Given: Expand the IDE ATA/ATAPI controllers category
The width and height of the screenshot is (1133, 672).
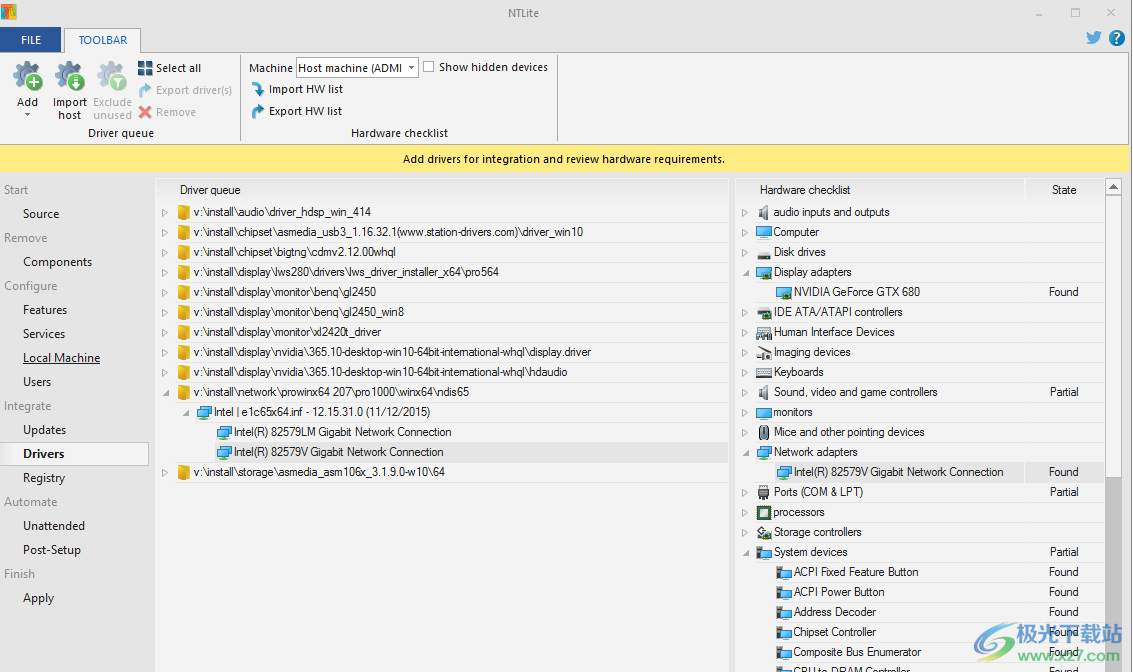Looking at the screenshot, I should pyautogui.click(x=745, y=313).
